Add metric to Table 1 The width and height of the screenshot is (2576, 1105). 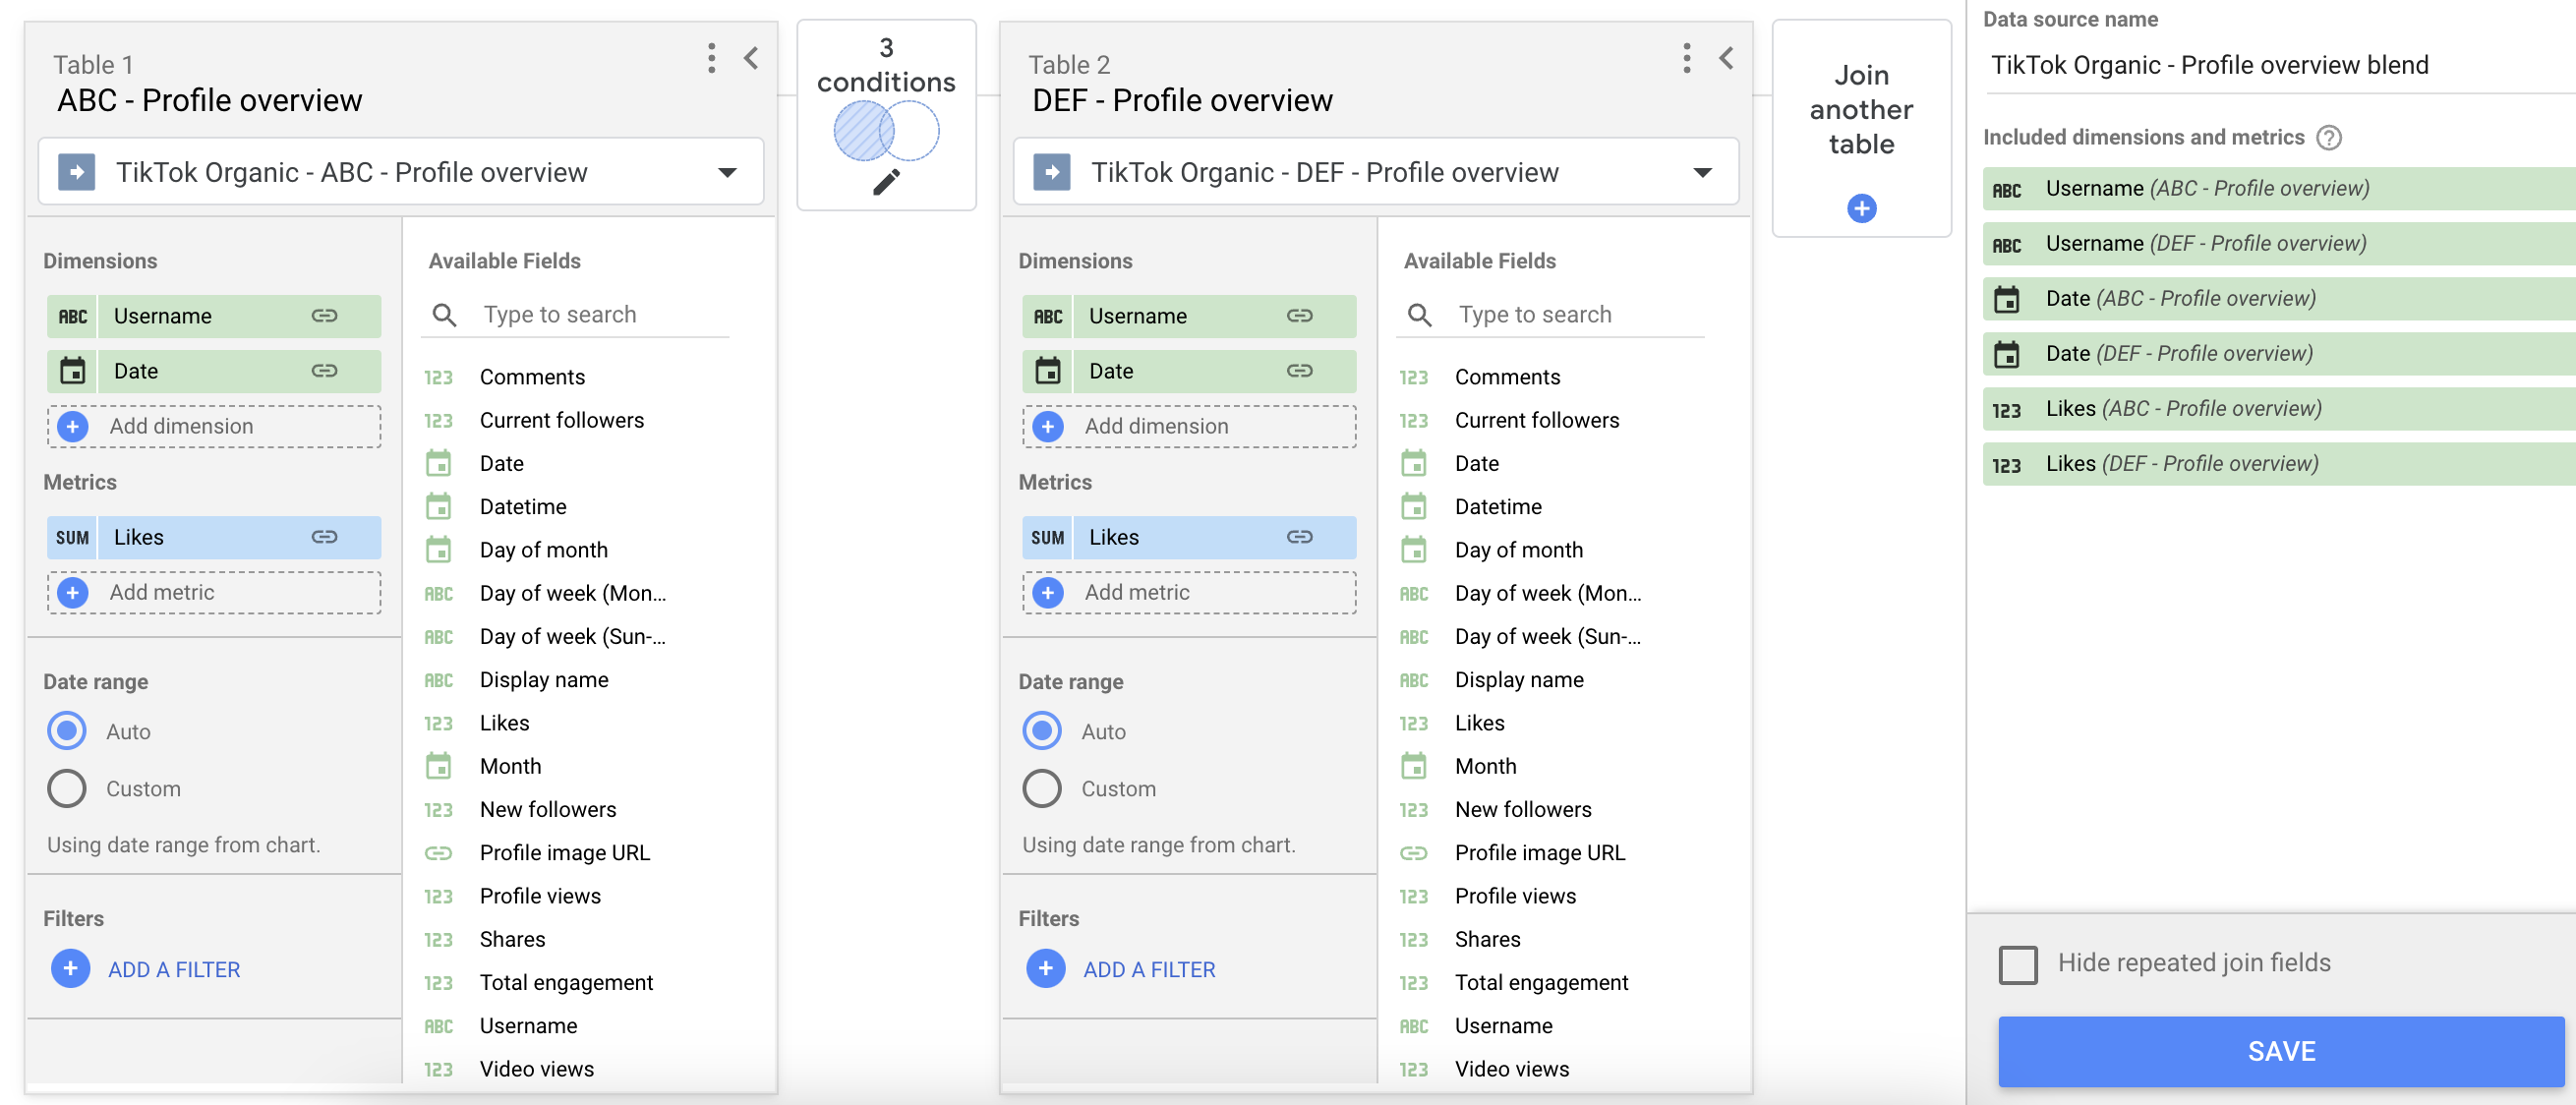tap(214, 592)
